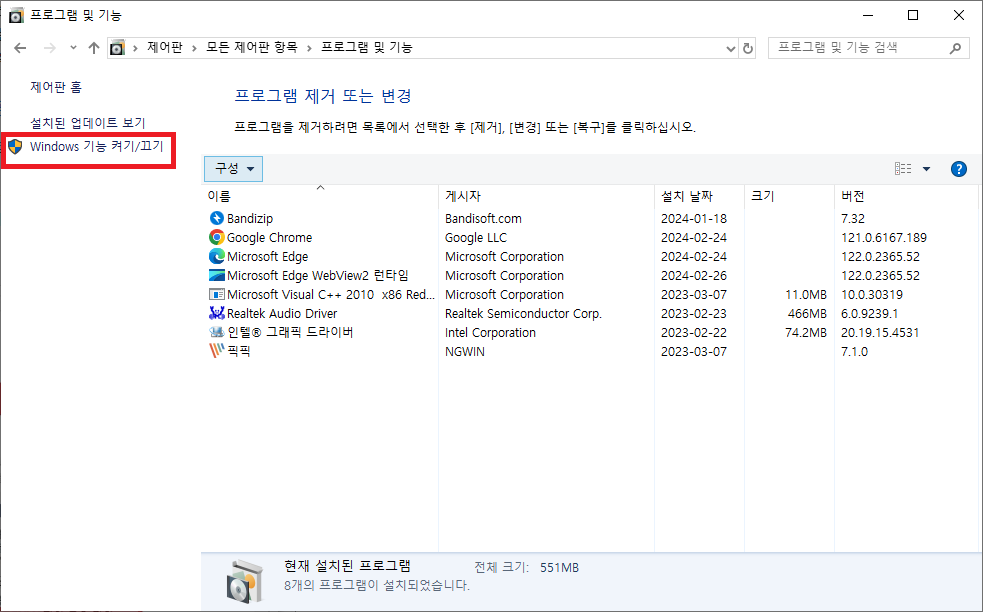Click the 픽픽 program icon

click(x=216, y=351)
